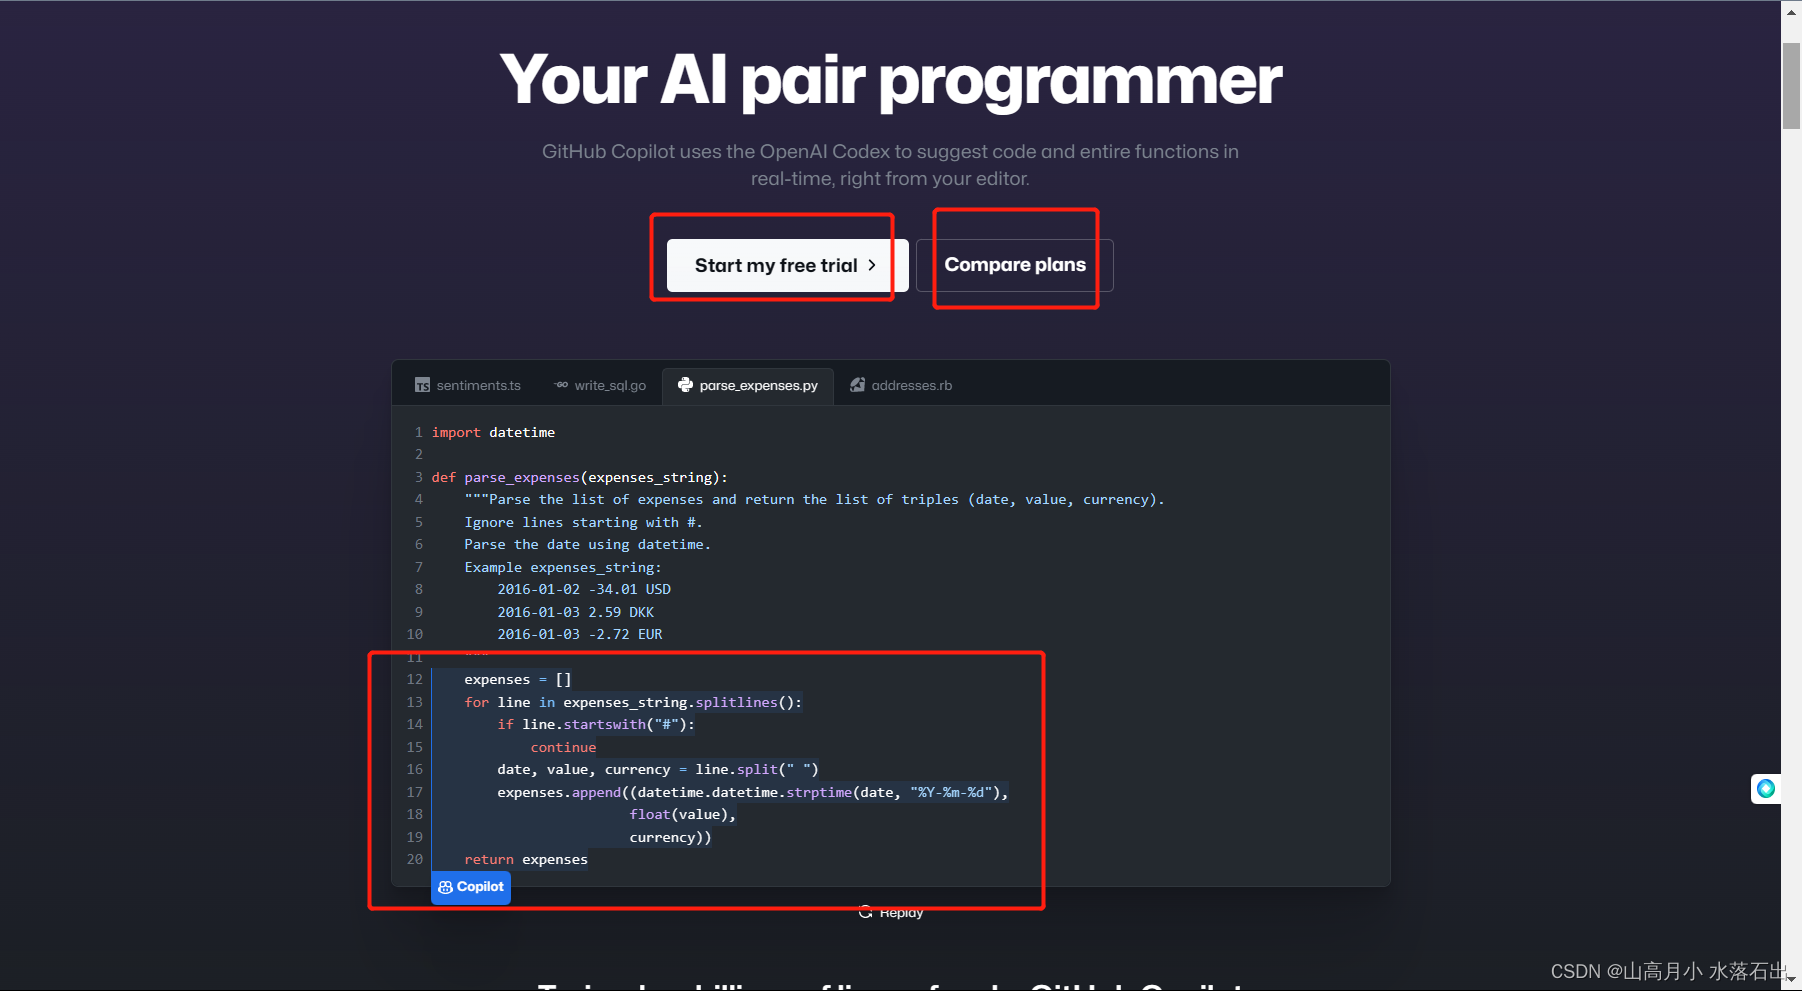
Task: Click the arrow inside Start my free trial
Action: [x=872, y=265]
